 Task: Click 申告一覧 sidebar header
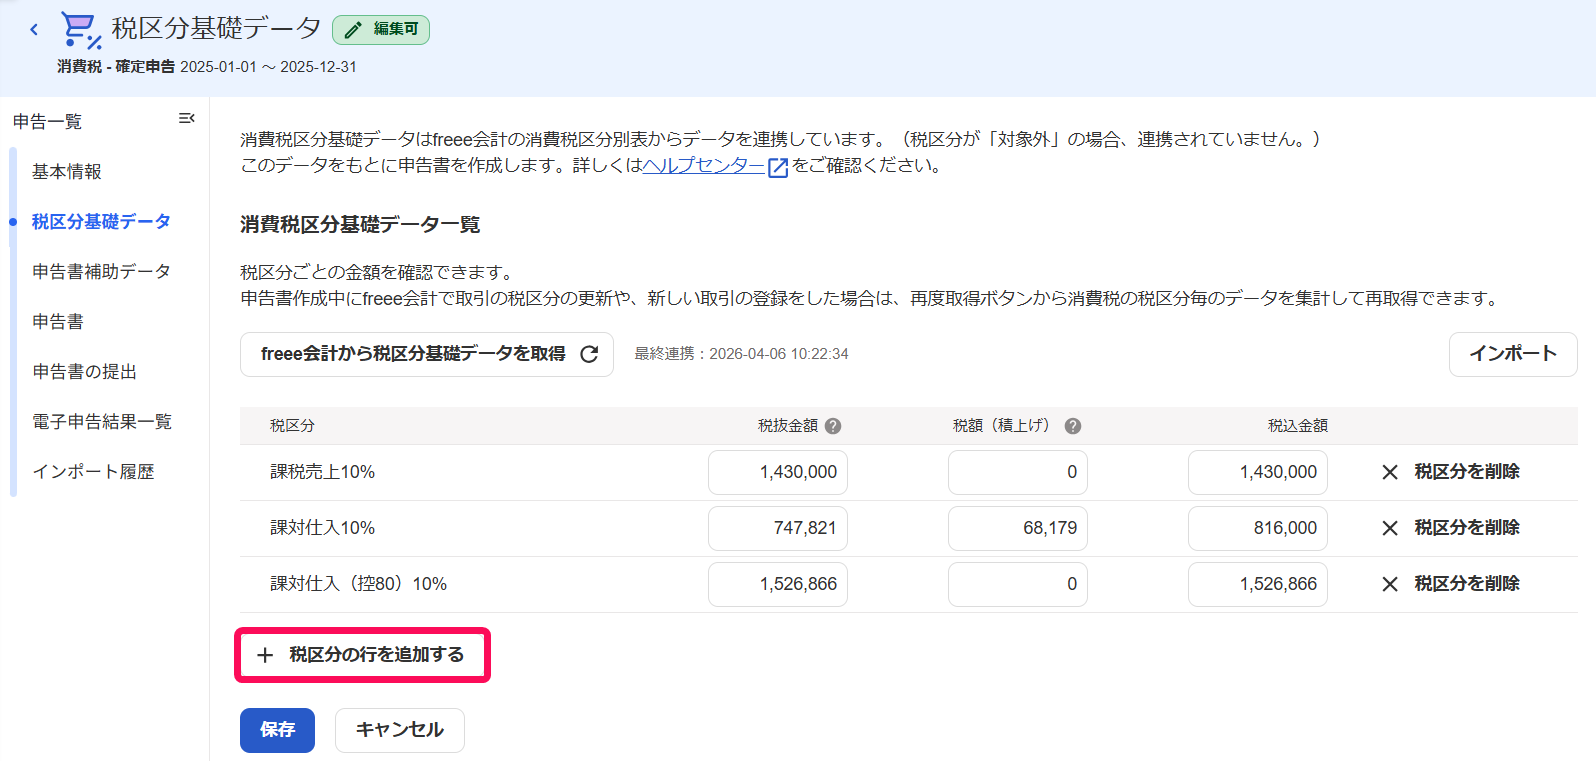47,122
